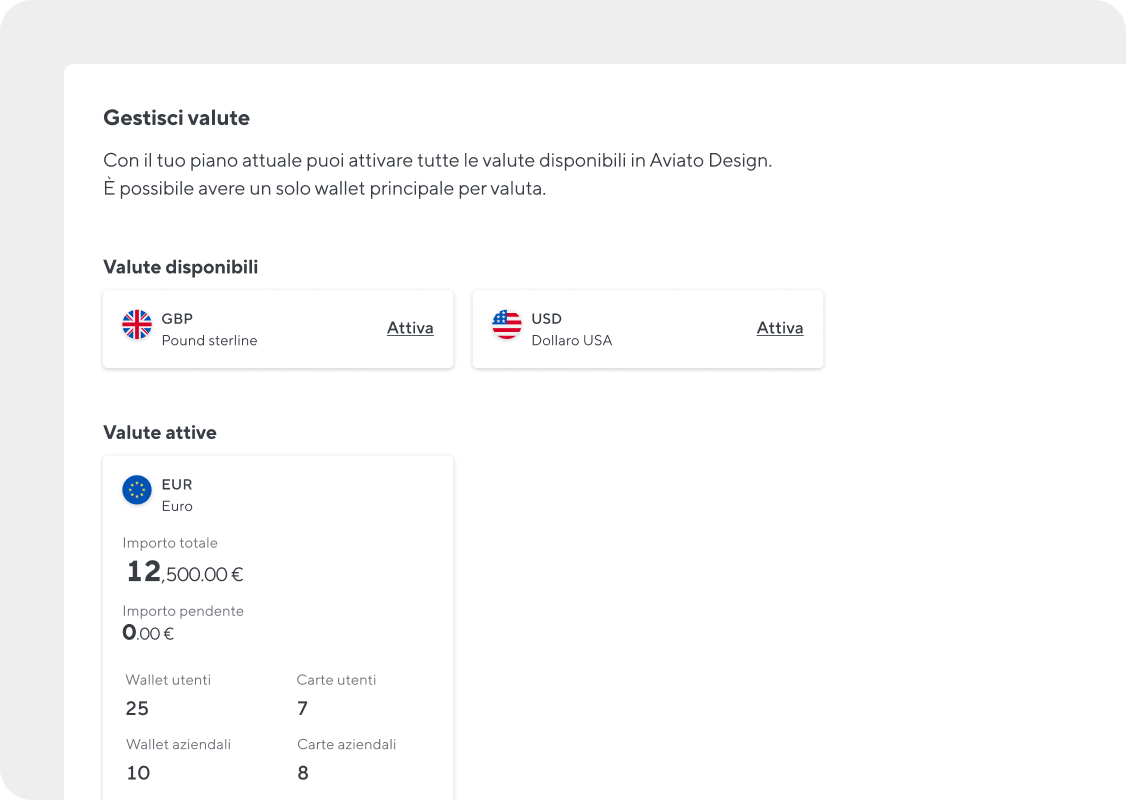Image resolution: width=1126 pixels, height=800 pixels.
Task: Click the Carte aziendali count of 8
Action: pyautogui.click(x=303, y=773)
